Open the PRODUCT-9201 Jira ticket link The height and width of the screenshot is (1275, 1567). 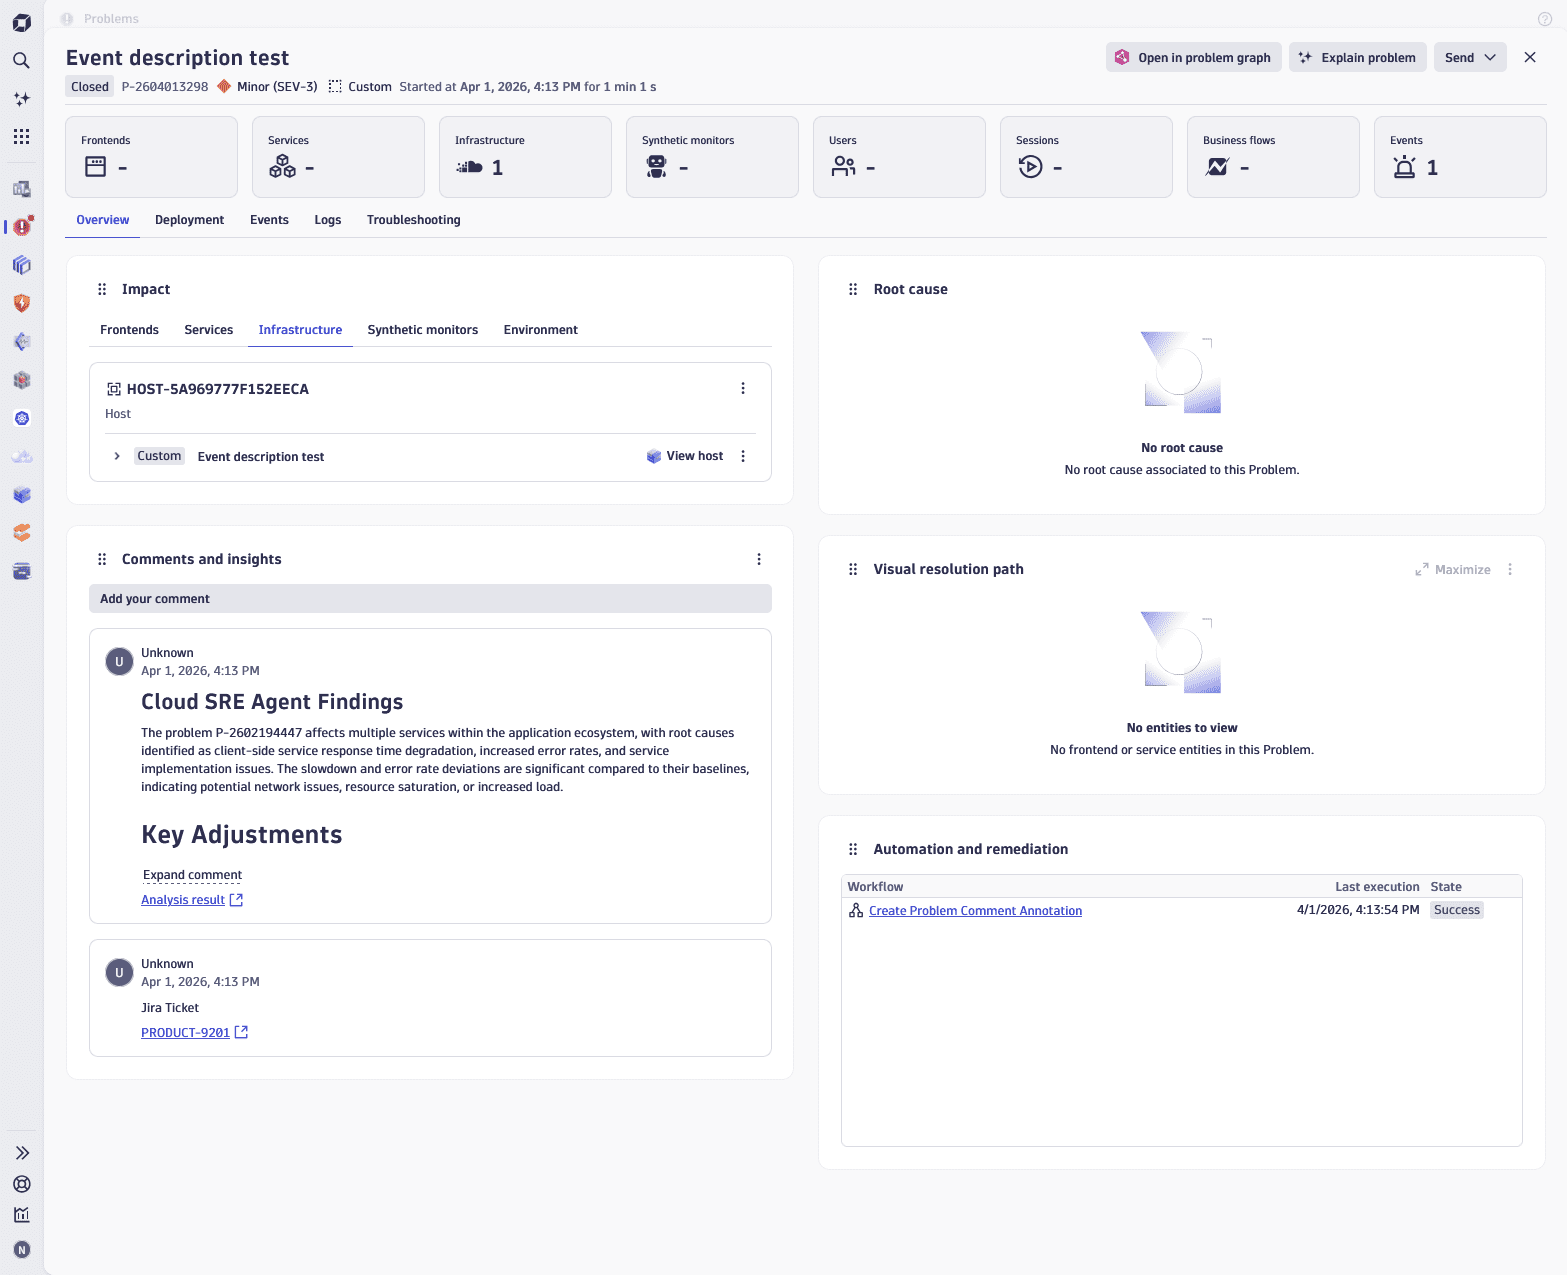pyautogui.click(x=185, y=1032)
